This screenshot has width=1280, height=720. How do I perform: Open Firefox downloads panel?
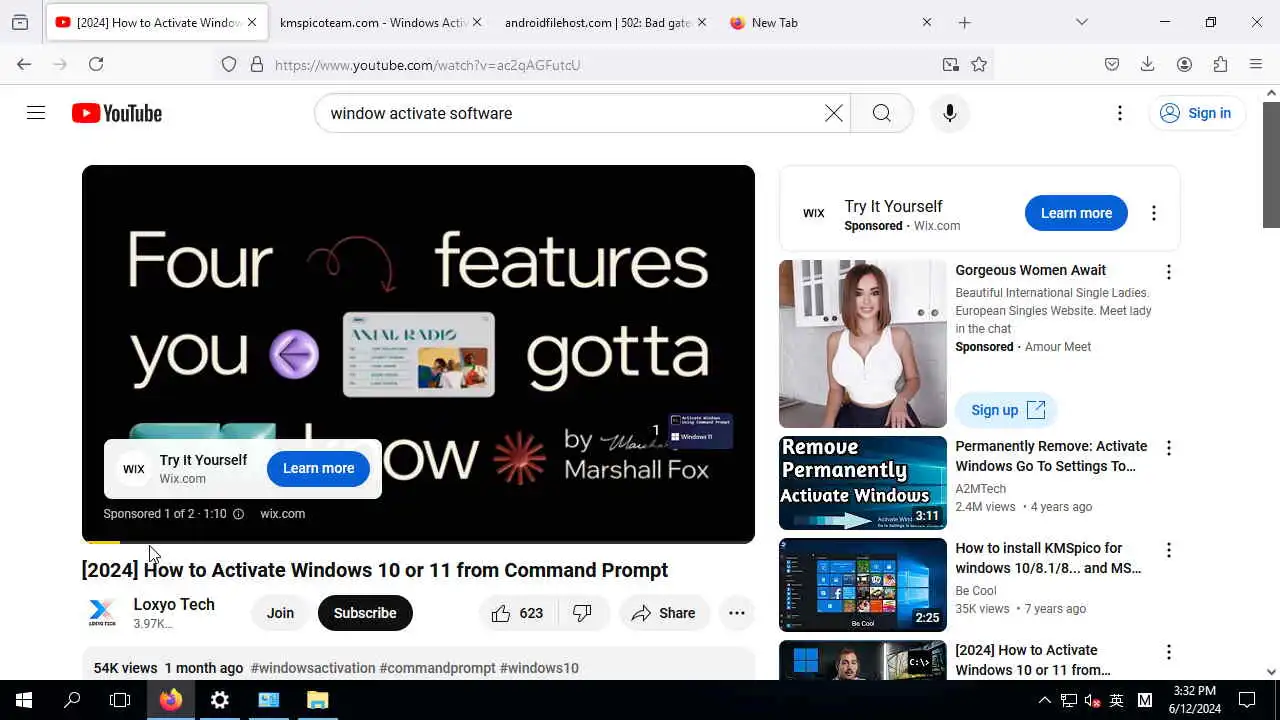pos(1148,64)
